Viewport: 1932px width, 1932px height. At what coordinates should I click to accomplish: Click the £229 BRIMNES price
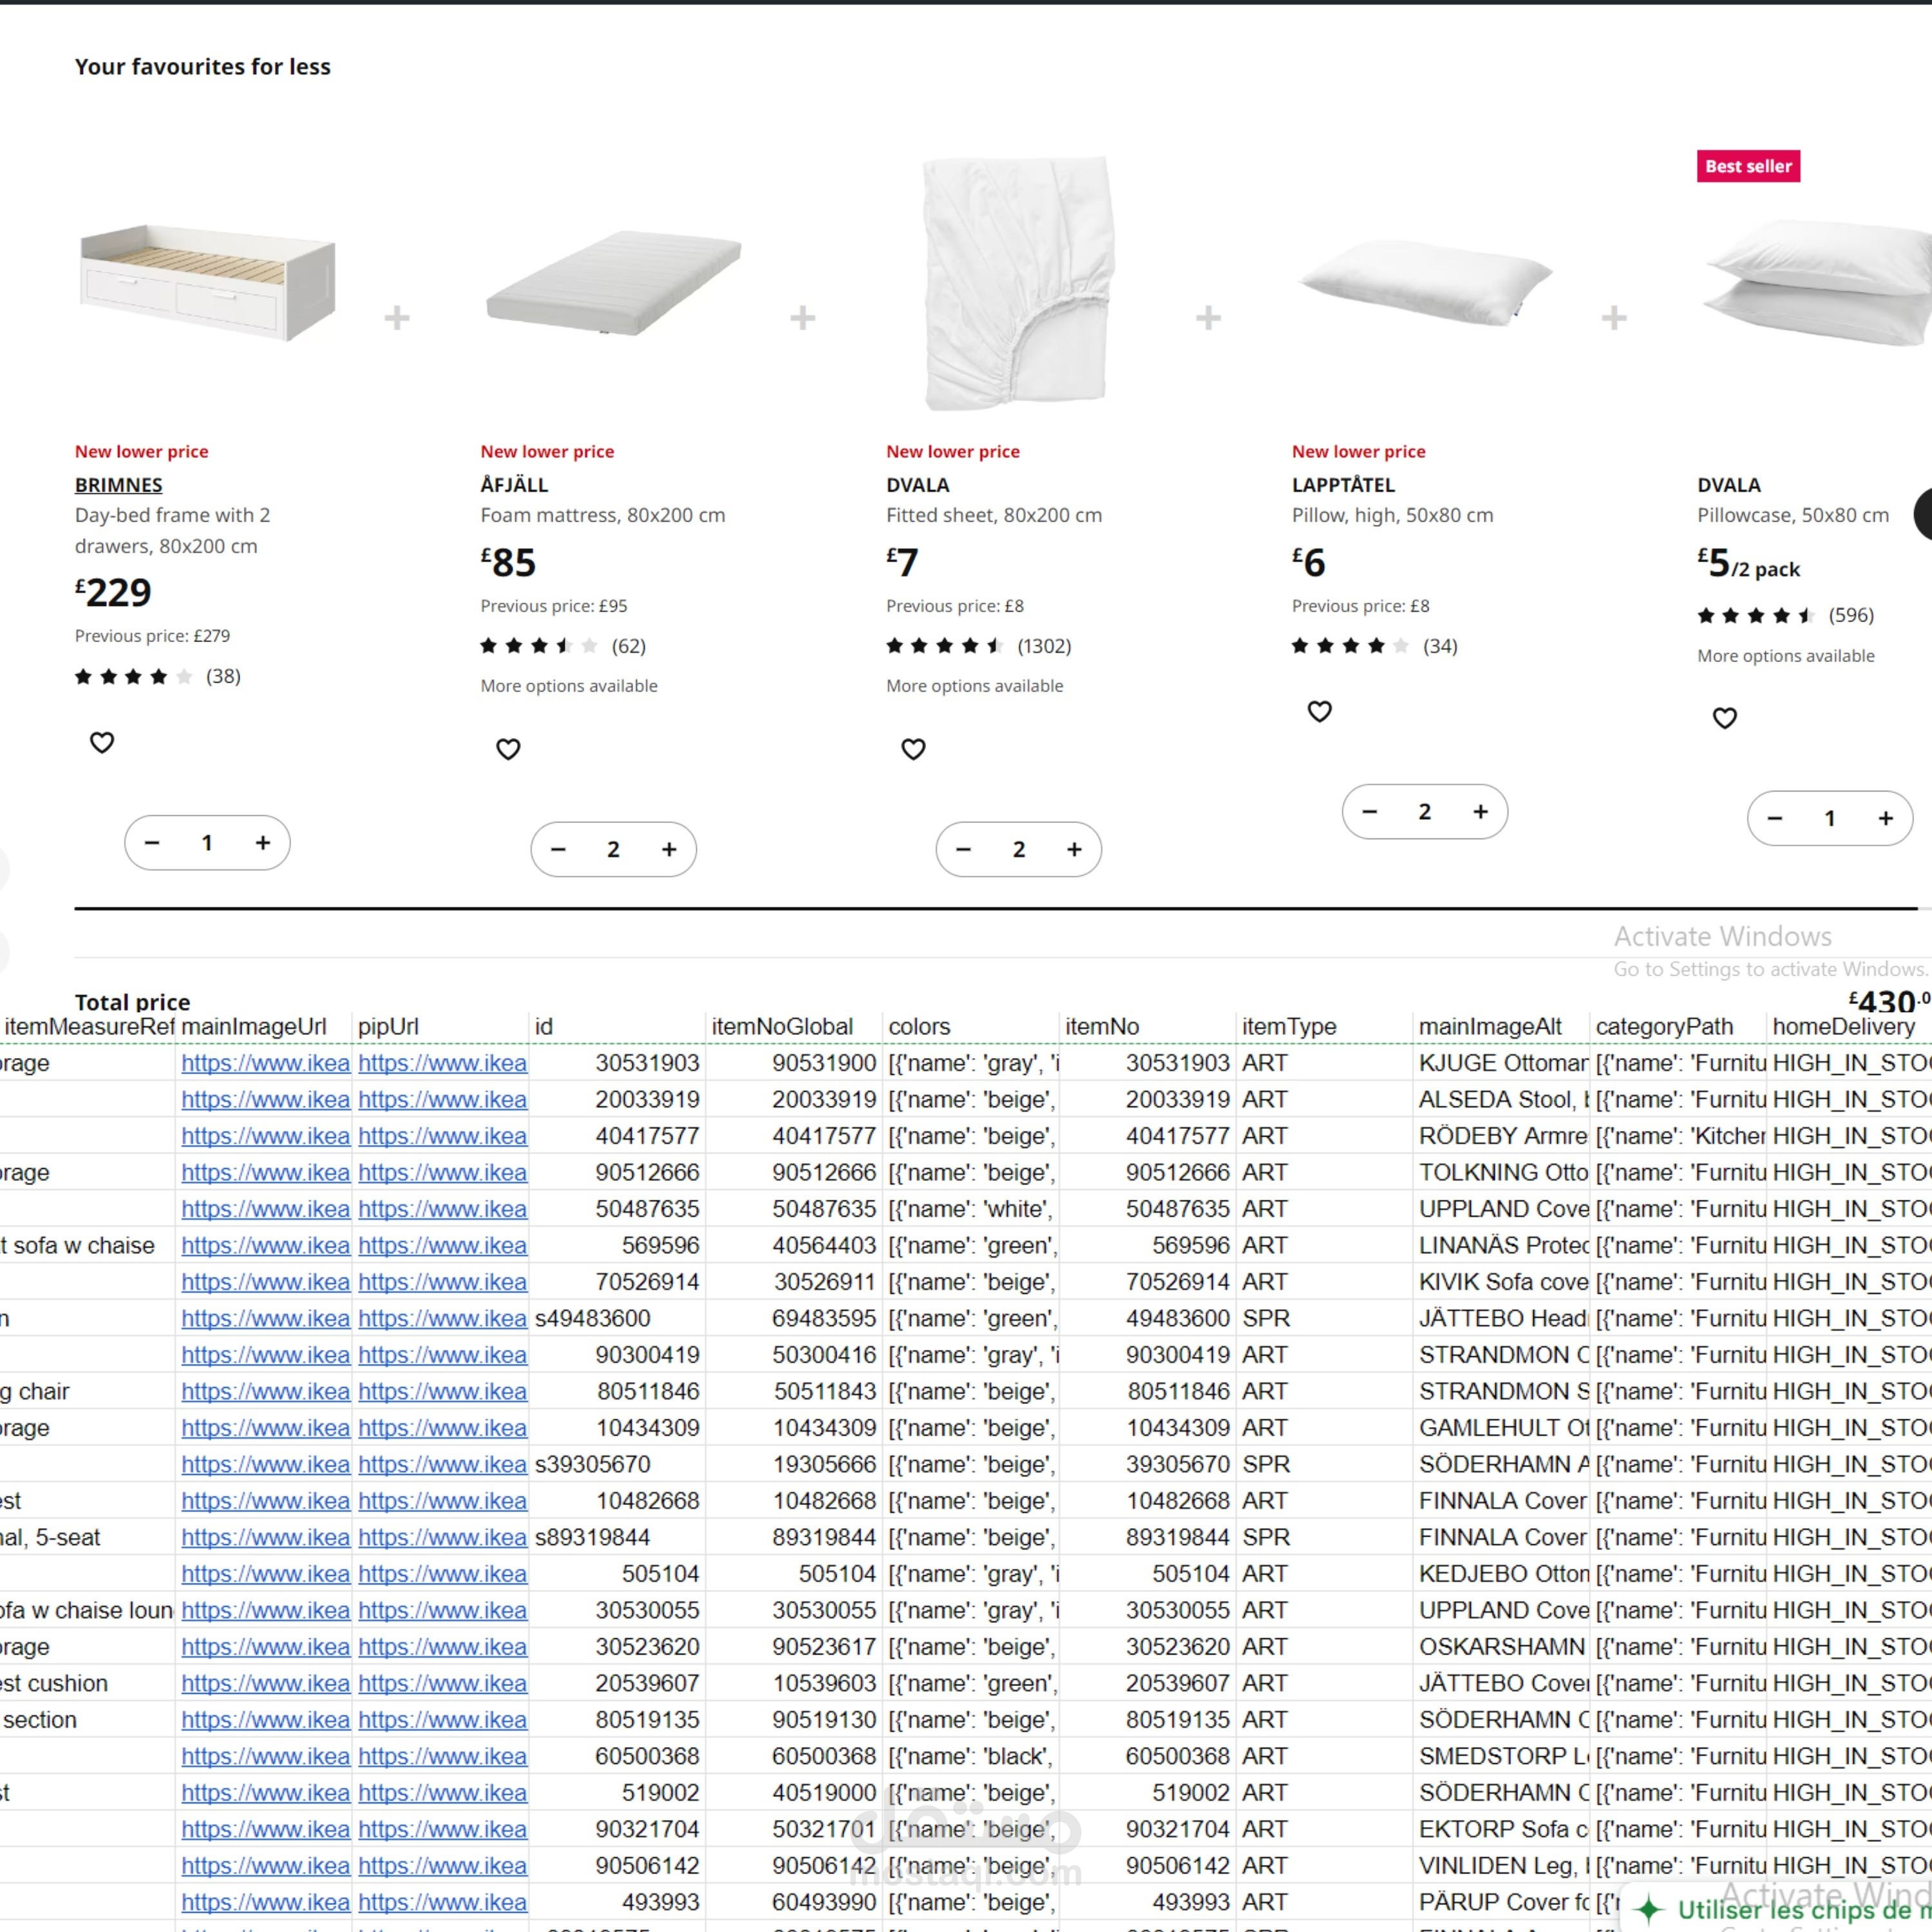point(113,592)
